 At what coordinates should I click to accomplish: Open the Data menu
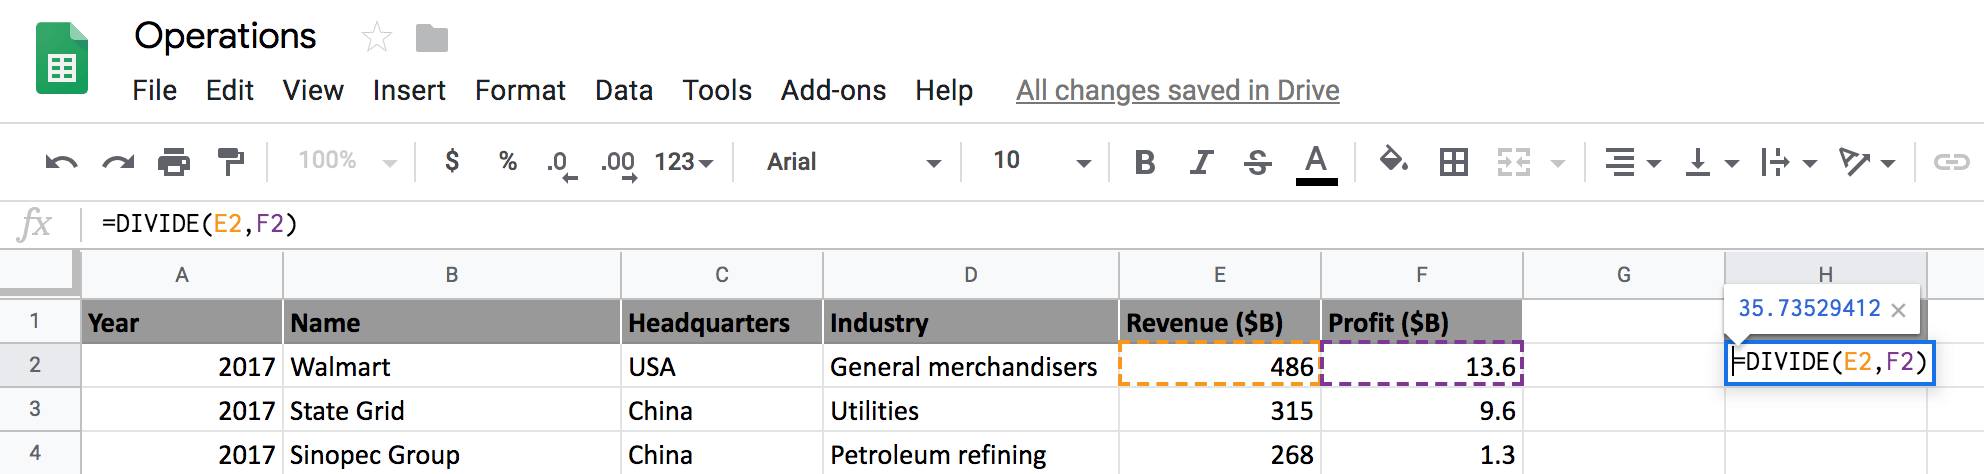click(x=624, y=90)
